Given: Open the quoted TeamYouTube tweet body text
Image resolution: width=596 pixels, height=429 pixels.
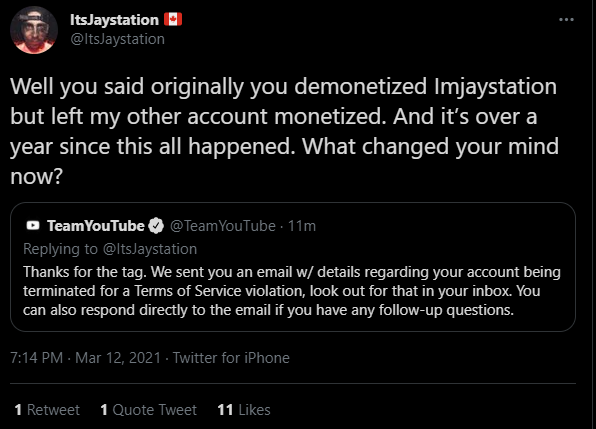Looking at the screenshot, I should point(292,291).
